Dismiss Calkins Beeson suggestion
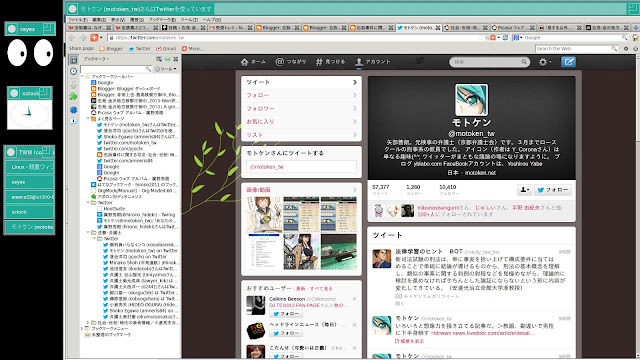Viewport: 640px width, 360px height. (x=354, y=299)
